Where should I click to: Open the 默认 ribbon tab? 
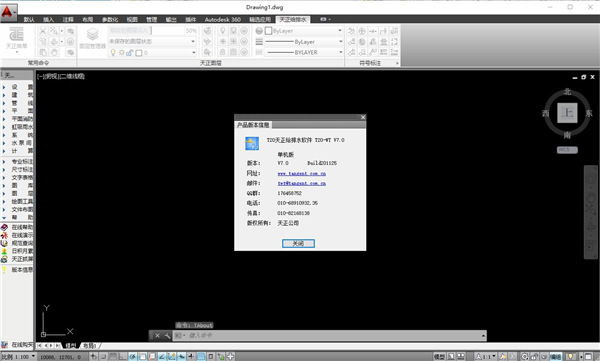coord(29,20)
